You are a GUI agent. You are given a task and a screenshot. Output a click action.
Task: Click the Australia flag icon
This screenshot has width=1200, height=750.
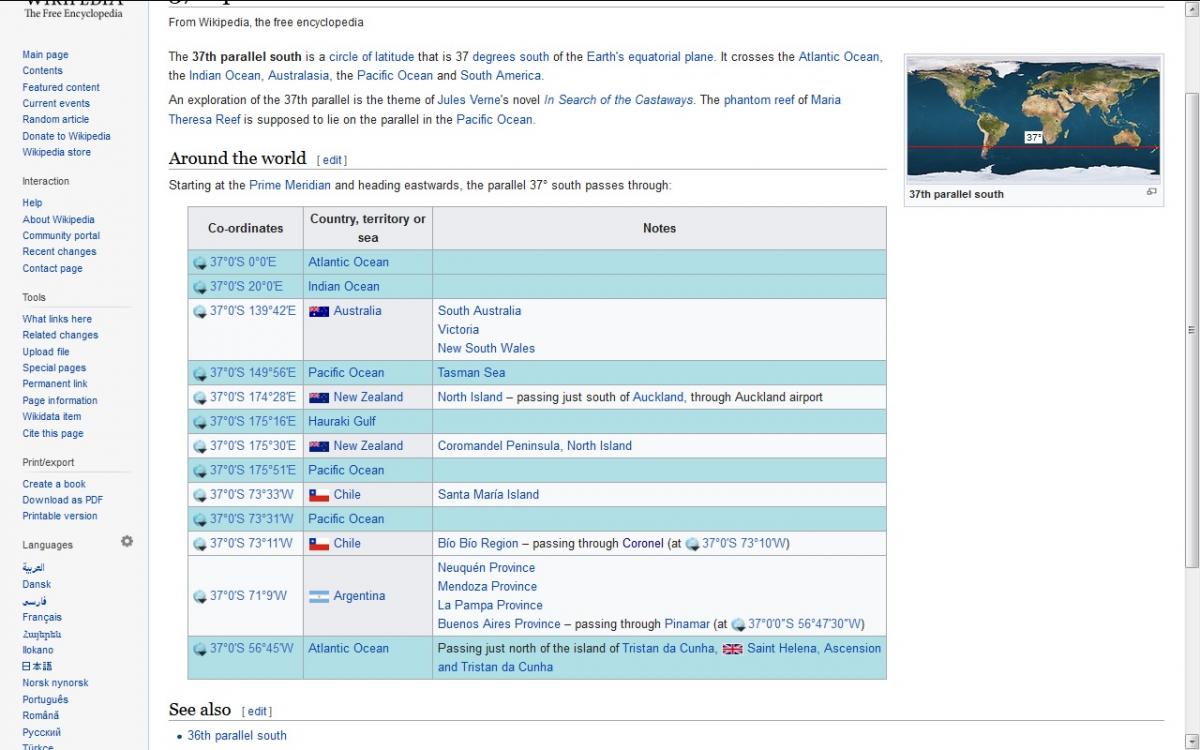pos(319,311)
